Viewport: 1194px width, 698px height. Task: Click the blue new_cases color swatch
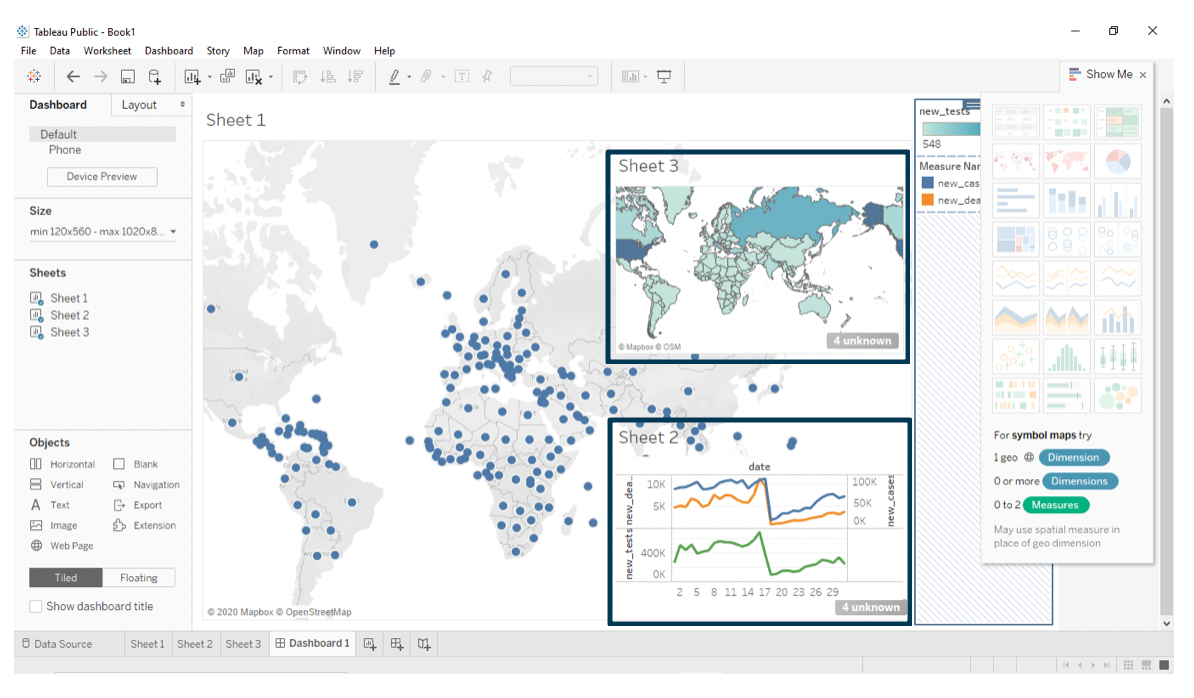[x=927, y=183]
